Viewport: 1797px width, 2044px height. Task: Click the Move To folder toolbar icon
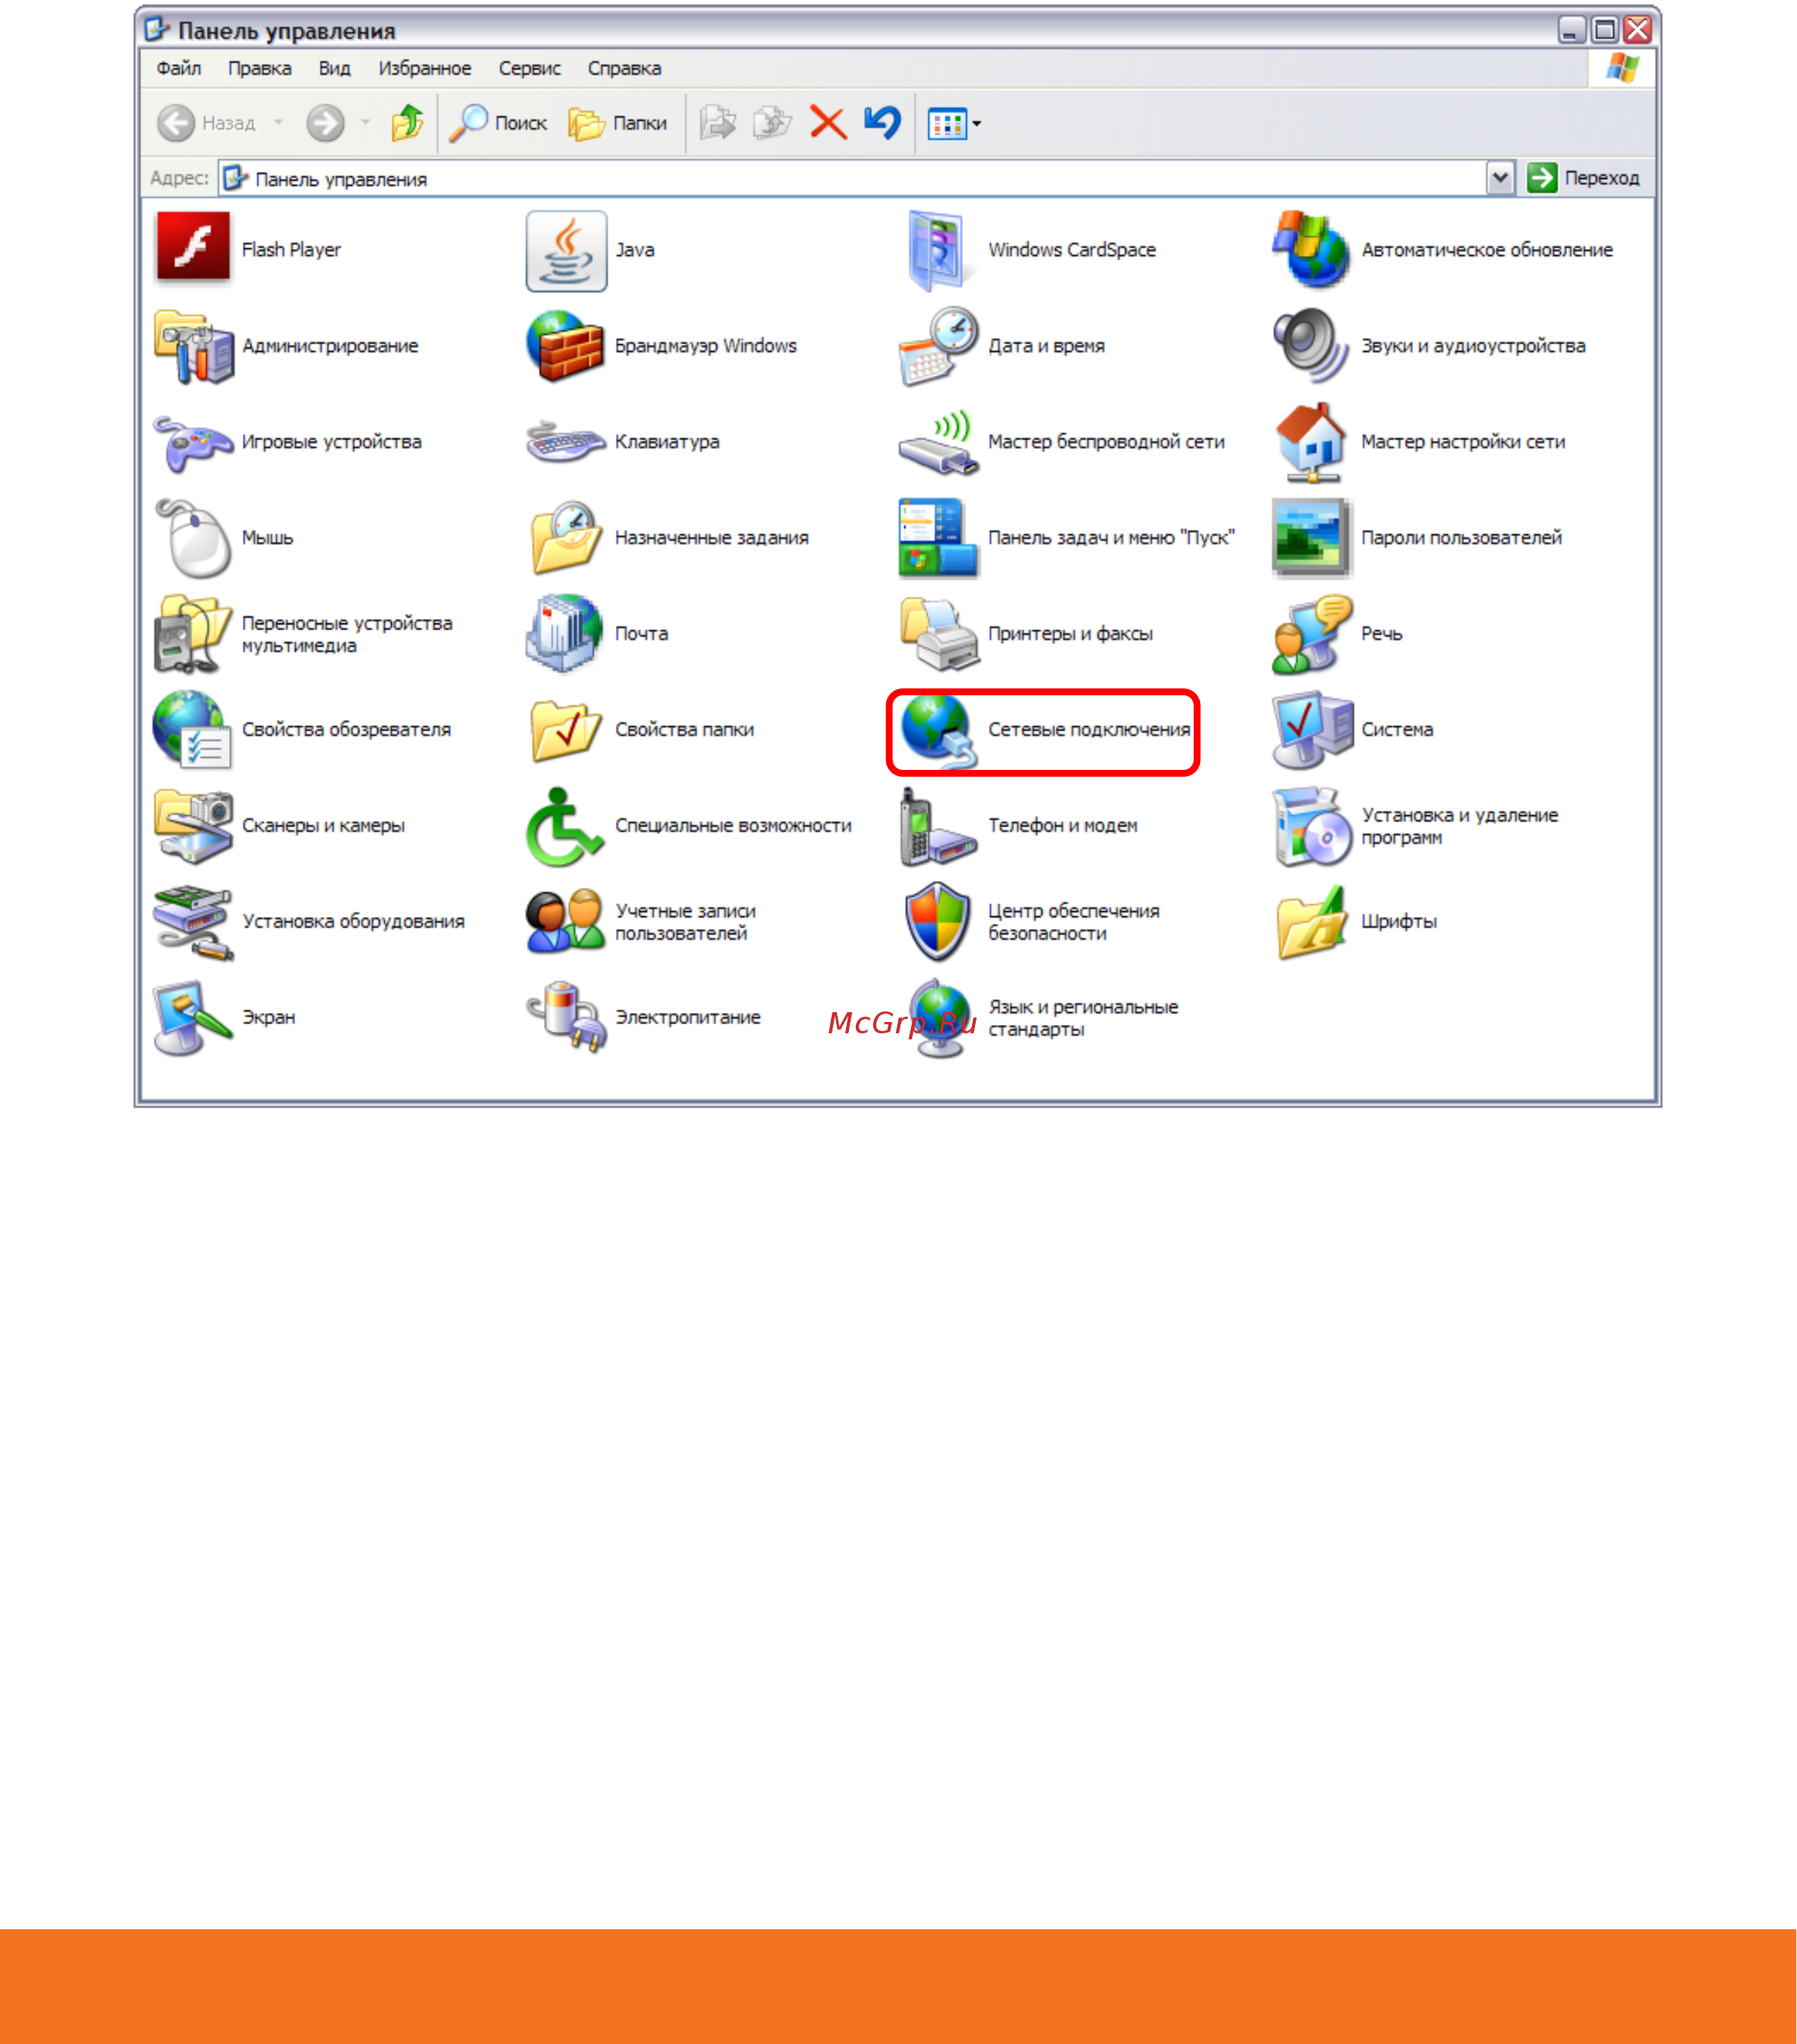coord(718,123)
